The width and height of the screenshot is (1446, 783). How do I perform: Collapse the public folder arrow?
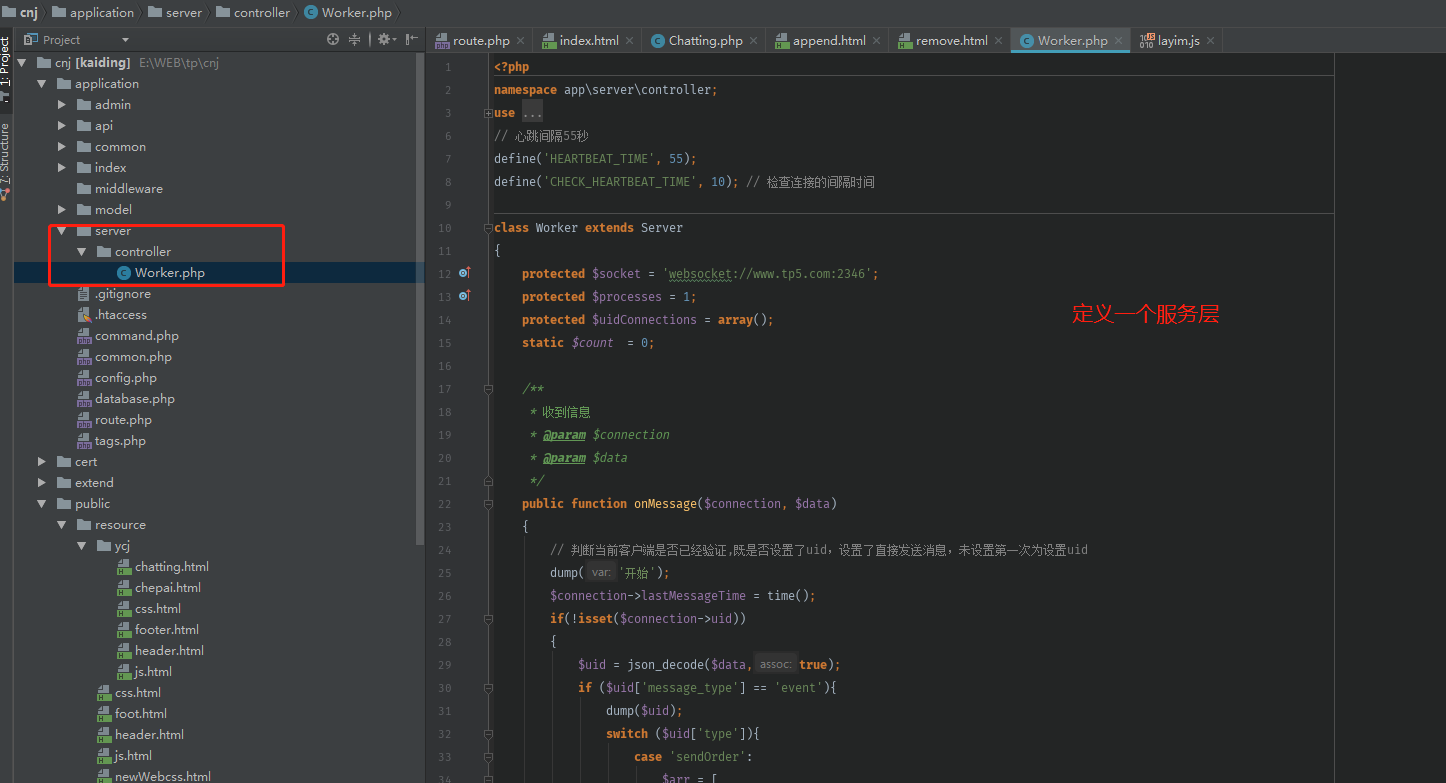pos(41,504)
